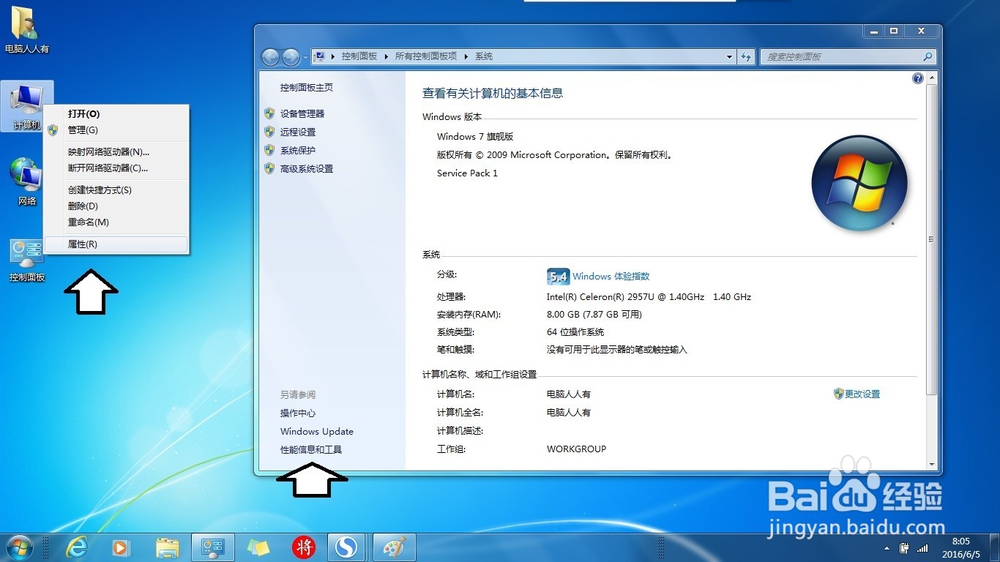Select the WORKGROUP value text
This screenshot has width=1000, height=562.
pos(577,449)
